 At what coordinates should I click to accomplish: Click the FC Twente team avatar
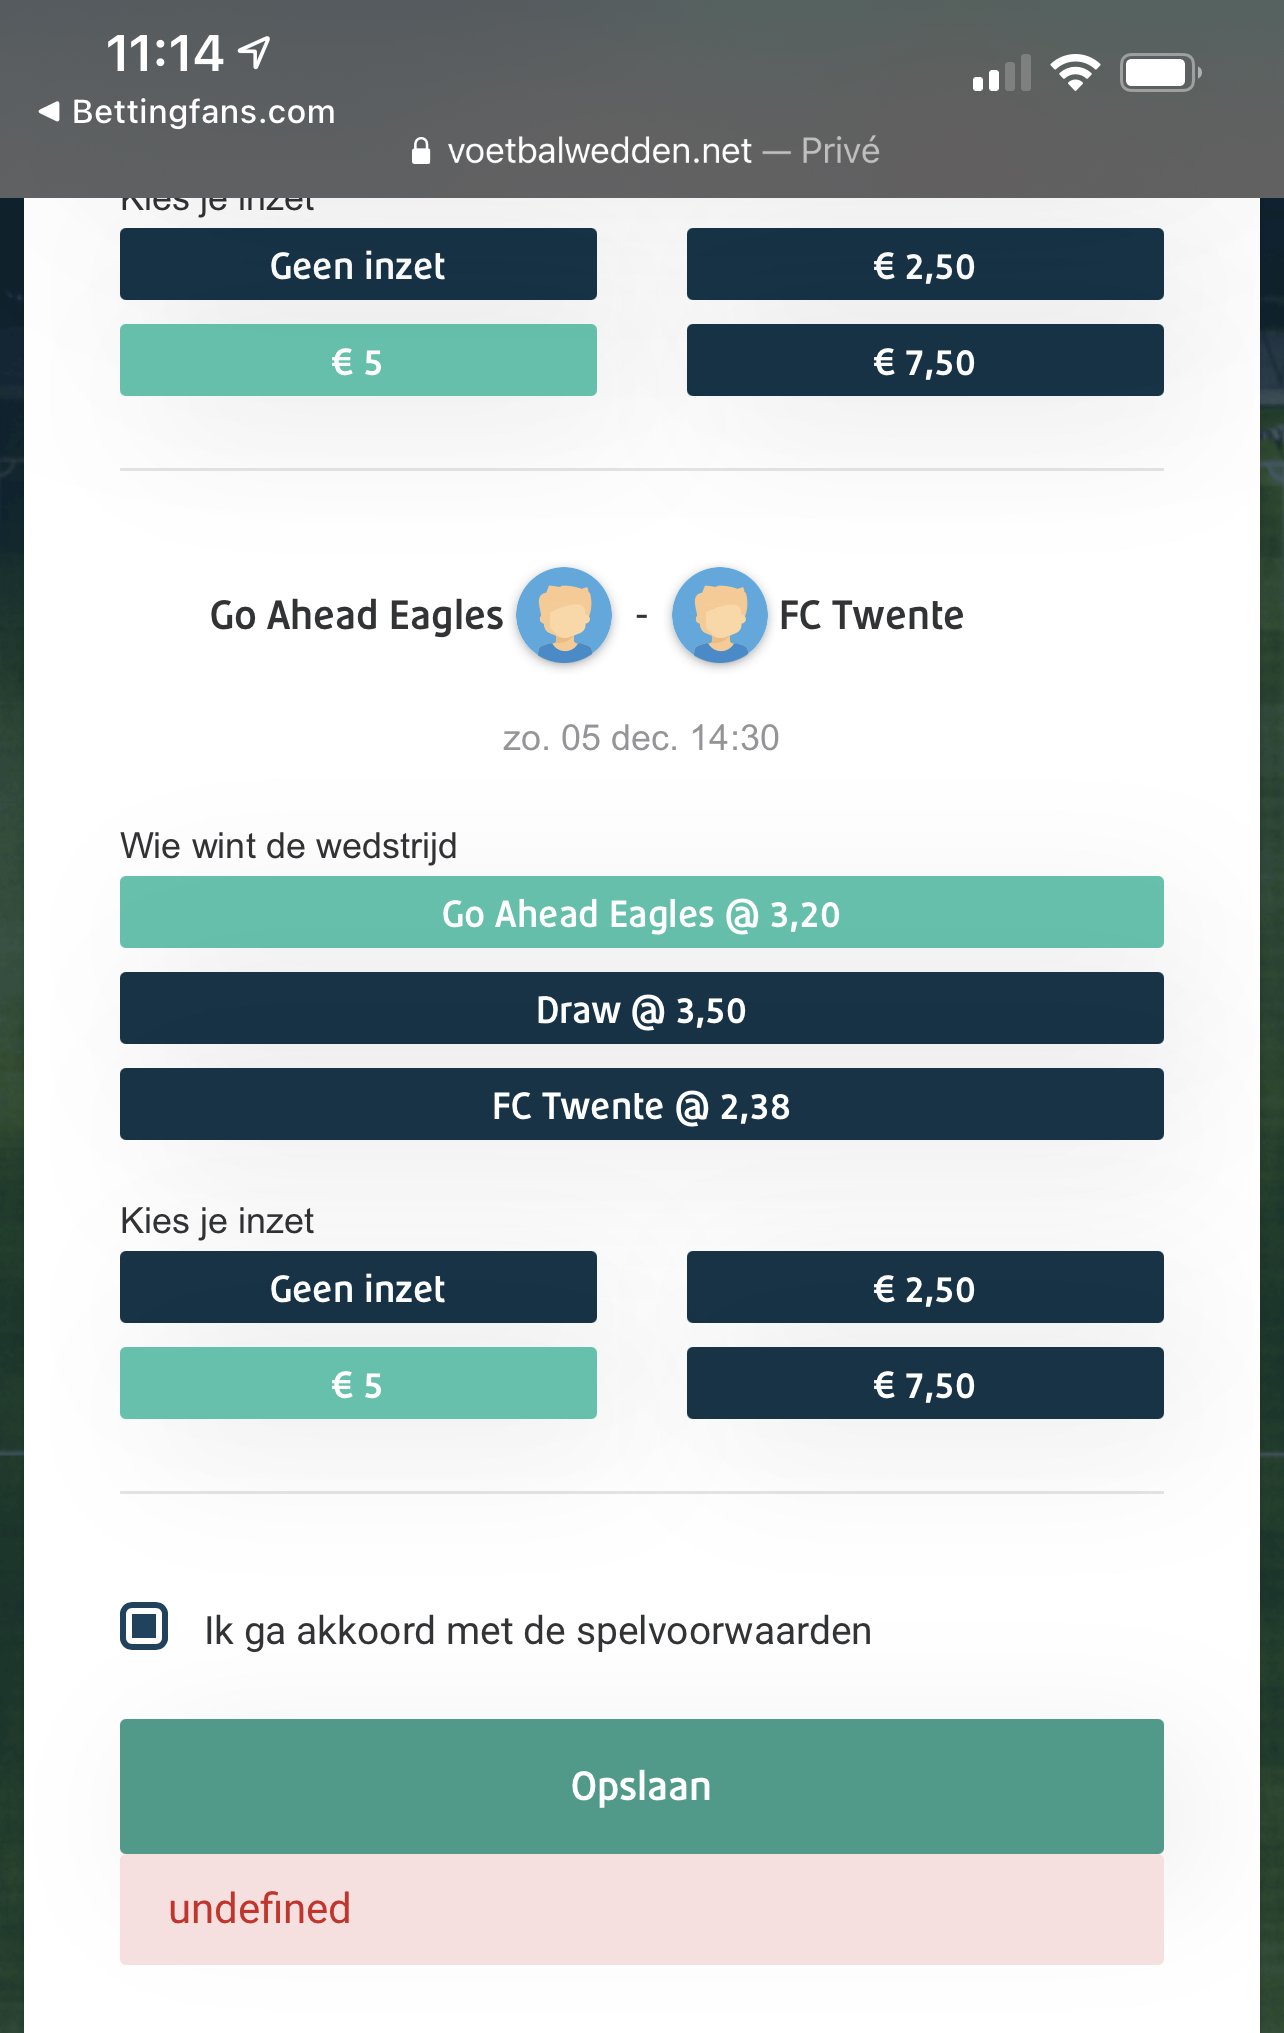coord(719,615)
